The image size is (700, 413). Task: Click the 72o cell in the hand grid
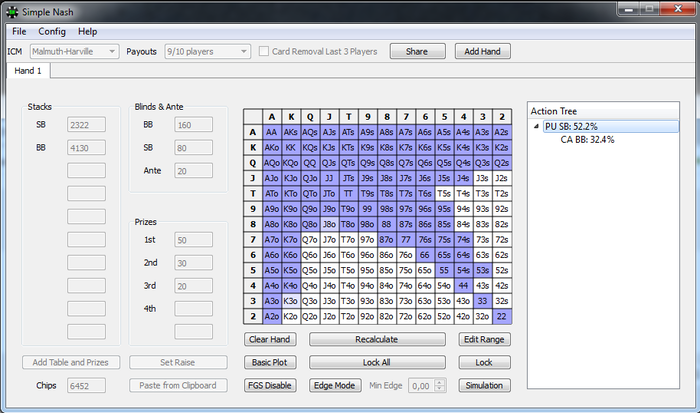406,316
